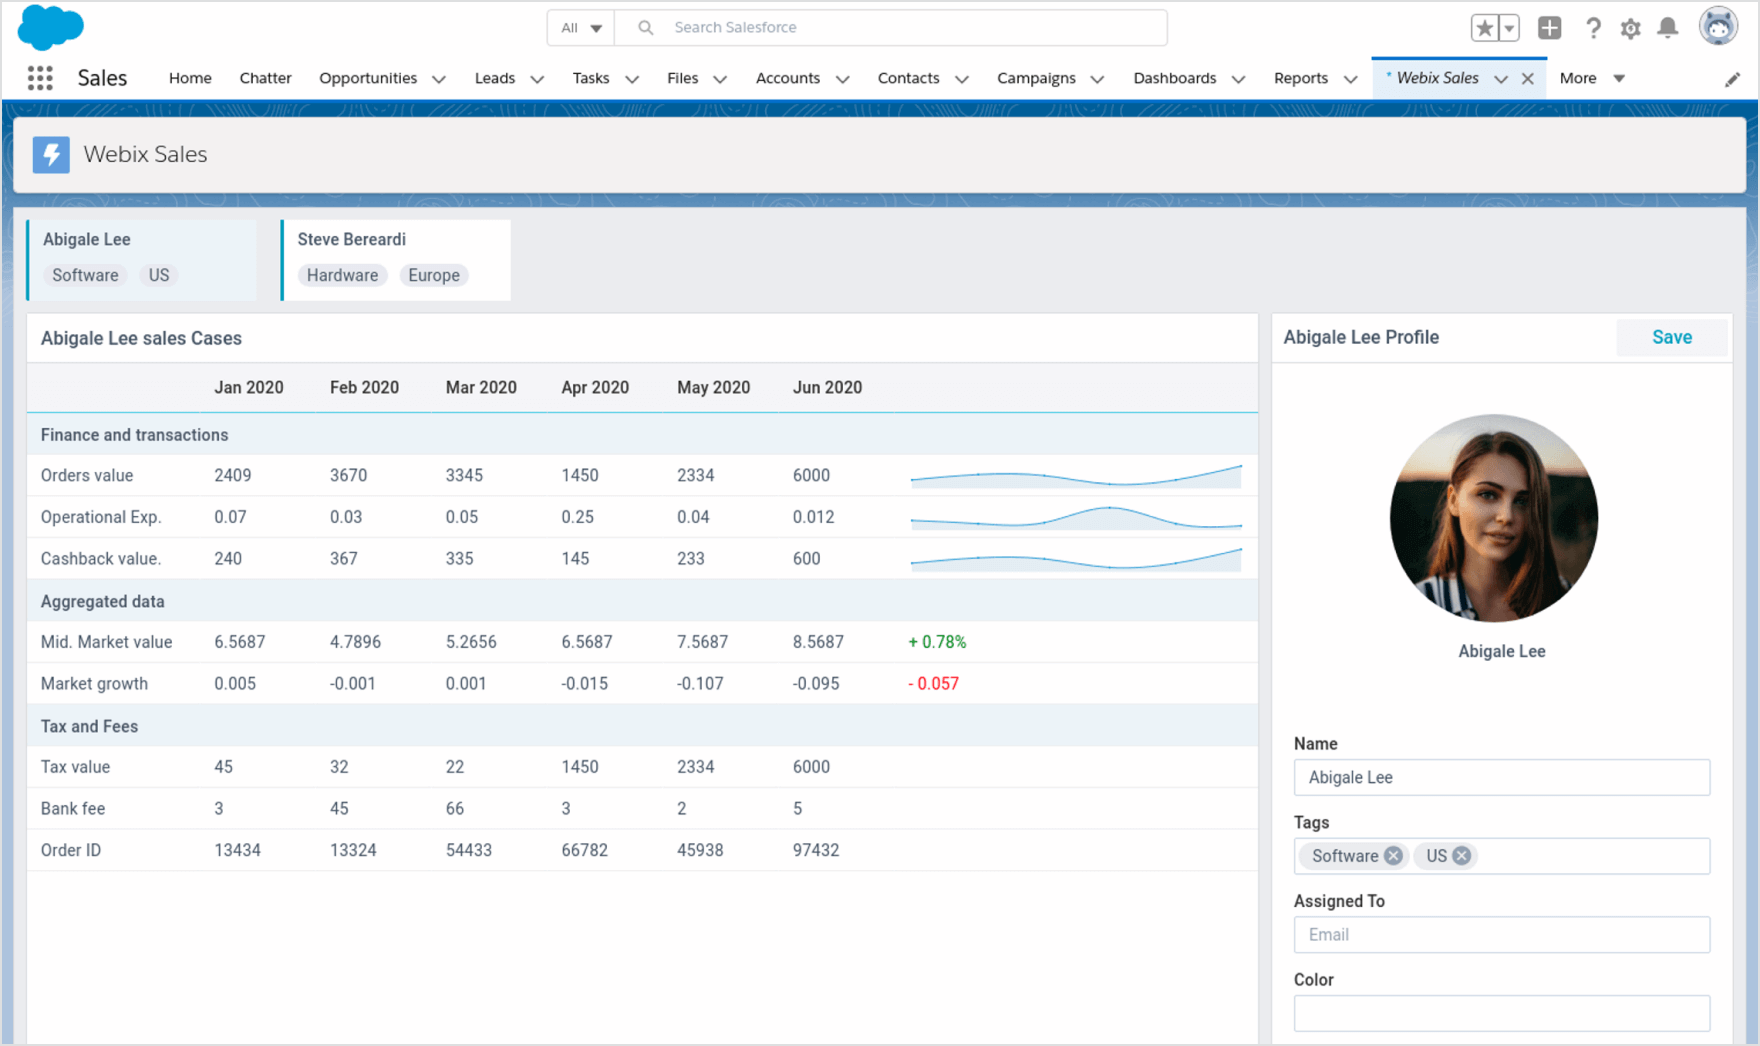The image size is (1760, 1046).
Task: Click the Name input field
Action: coord(1502,777)
